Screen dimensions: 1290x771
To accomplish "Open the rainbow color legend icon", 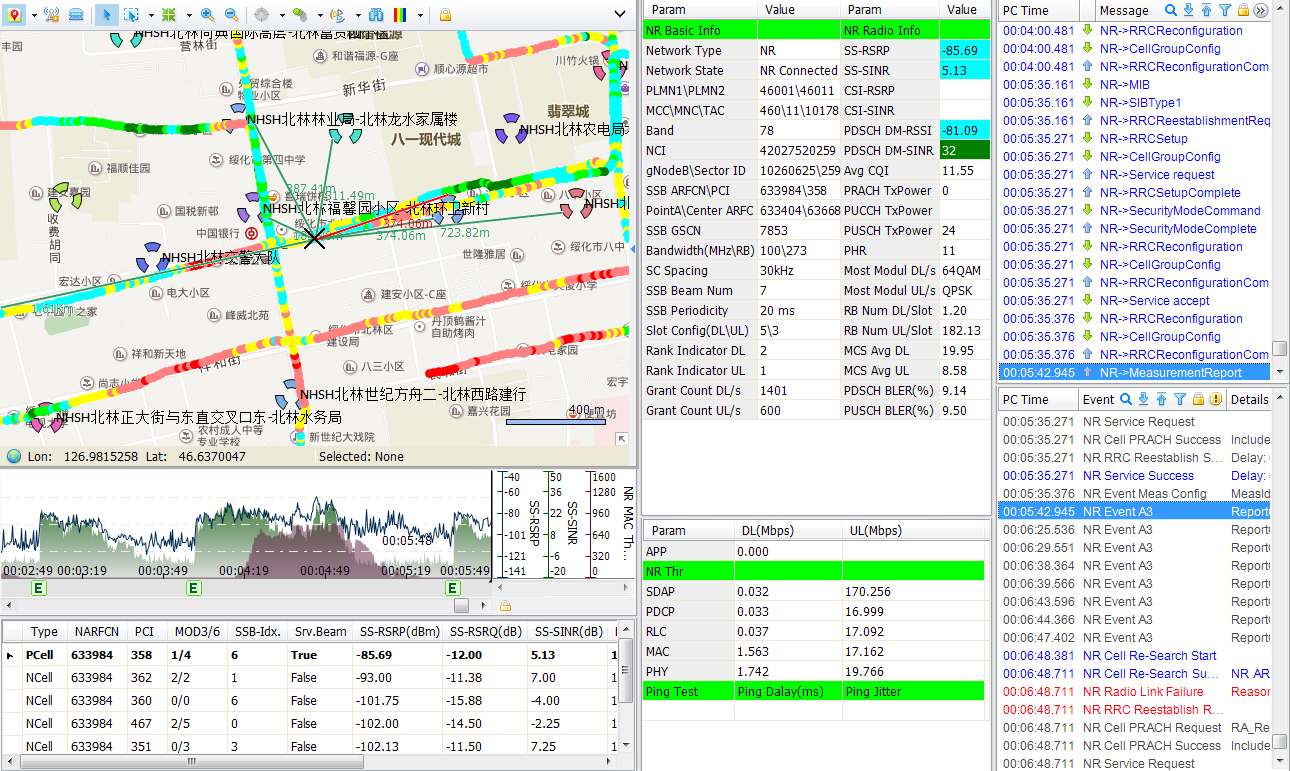I will click(x=400, y=15).
